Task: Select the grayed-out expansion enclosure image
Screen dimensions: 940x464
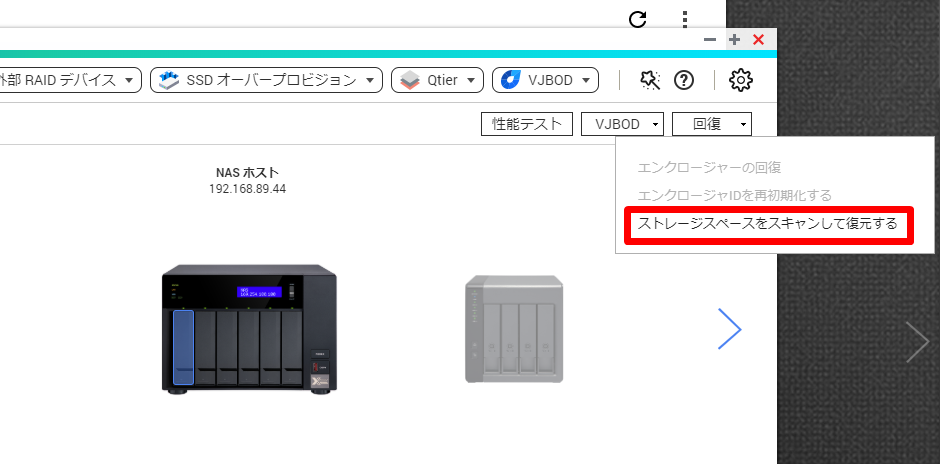Action: click(512, 329)
